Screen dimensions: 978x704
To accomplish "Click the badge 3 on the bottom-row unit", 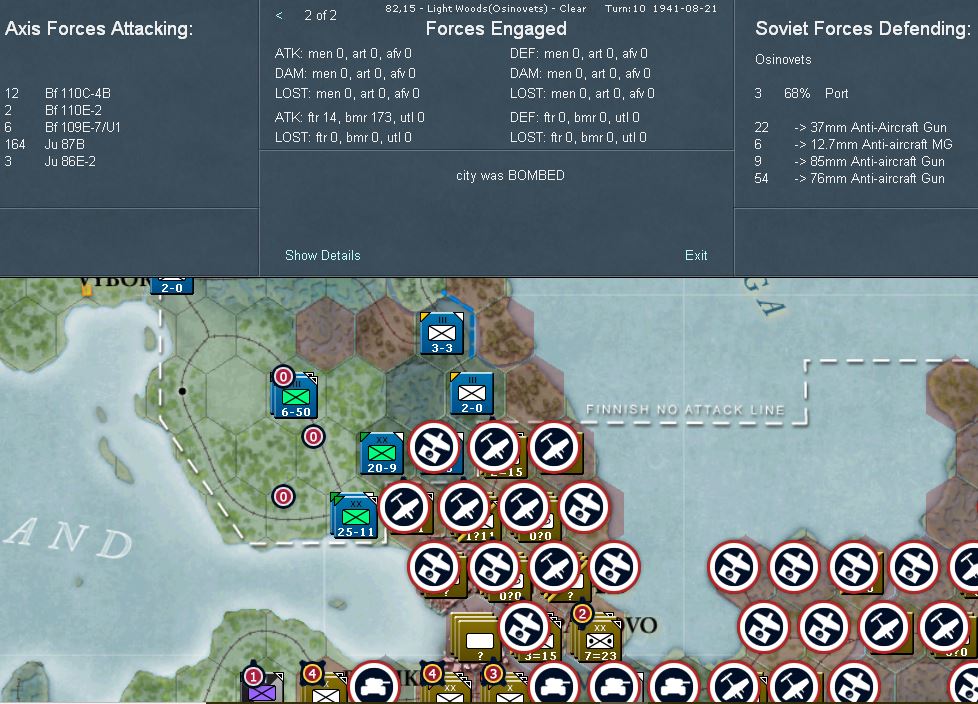I will [493, 674].
